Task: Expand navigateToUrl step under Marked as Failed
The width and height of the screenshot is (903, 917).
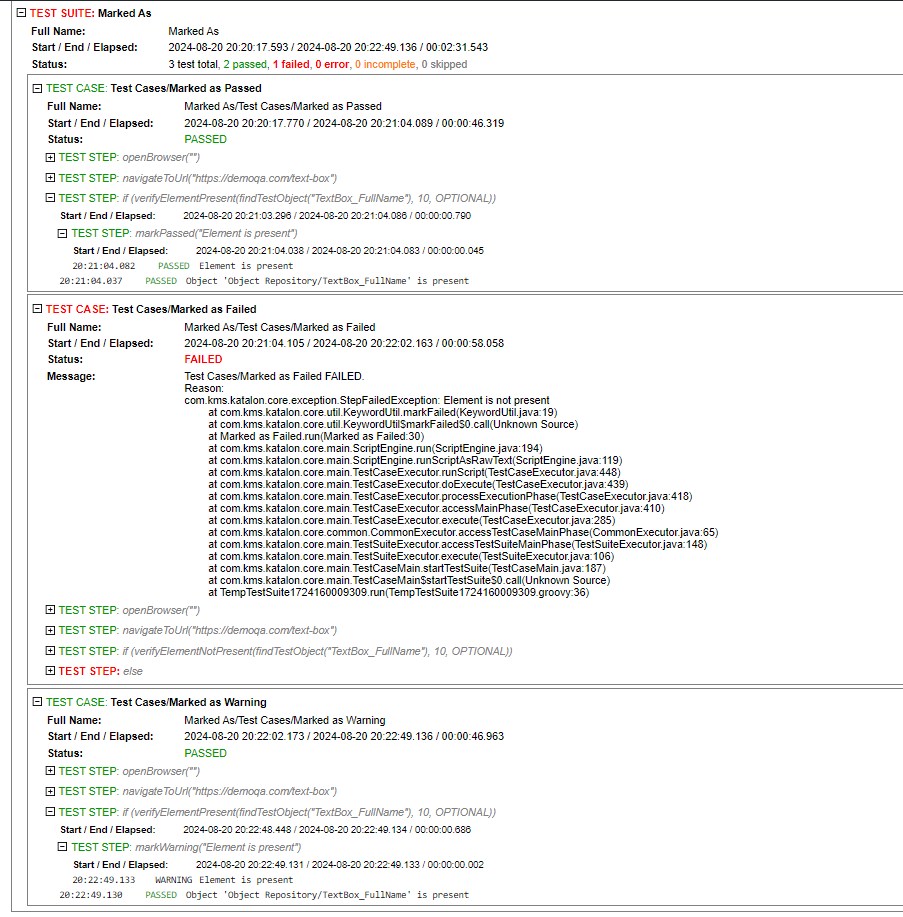Action: [x=51, y=630]
